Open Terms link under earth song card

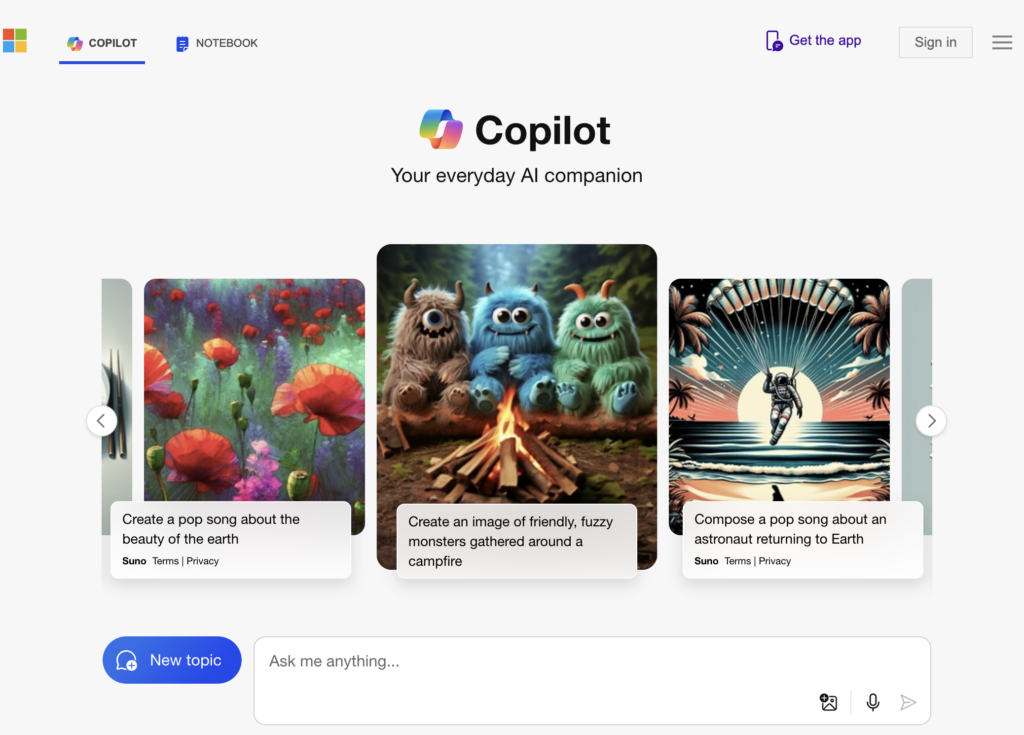(165, 561)
